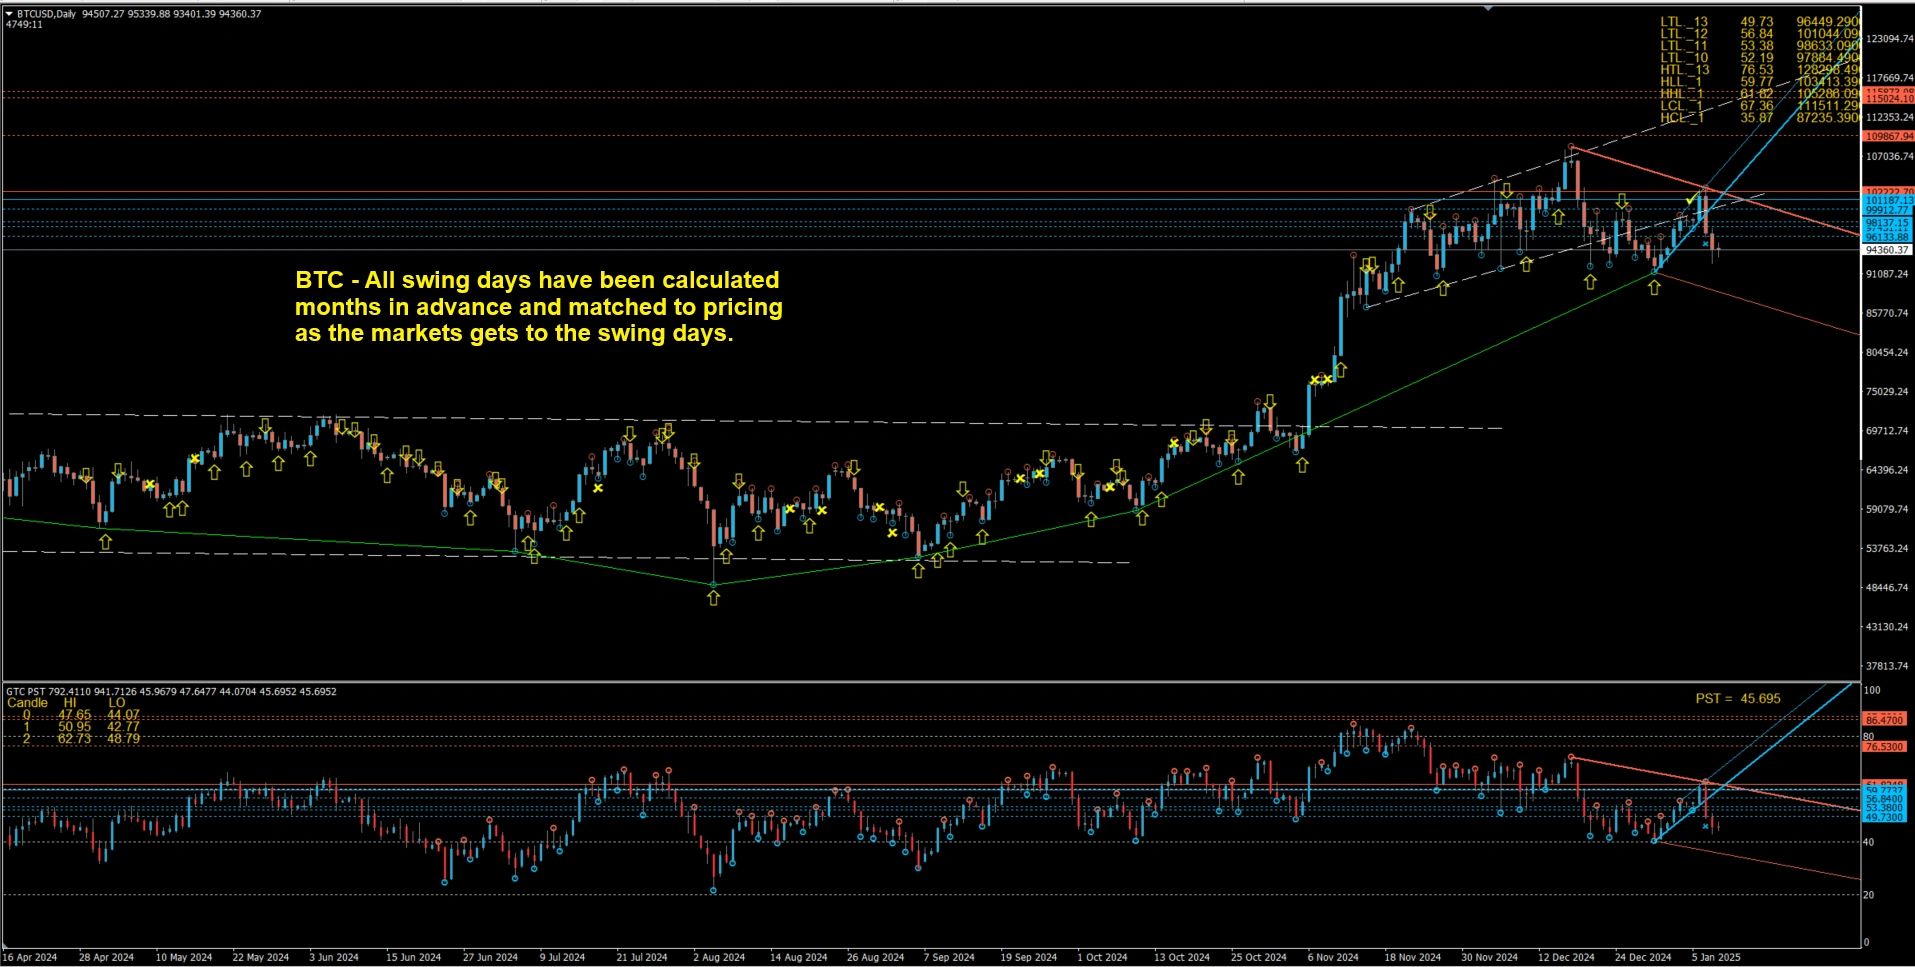Click the 30 Nov 2024 date label
The image size is (1915, 967).
[x=1489, y=957]
